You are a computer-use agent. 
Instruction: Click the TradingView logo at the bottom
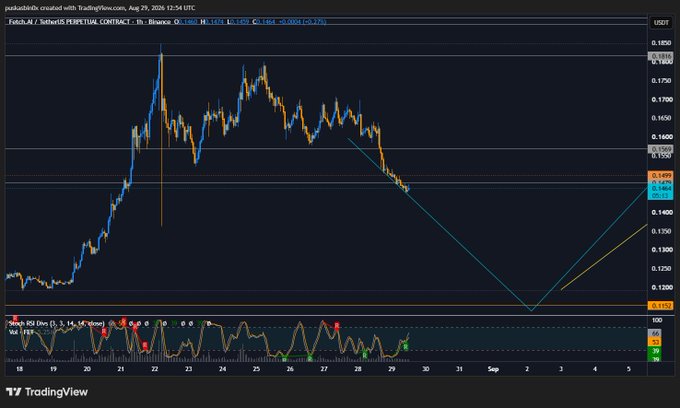pos(47,392)
